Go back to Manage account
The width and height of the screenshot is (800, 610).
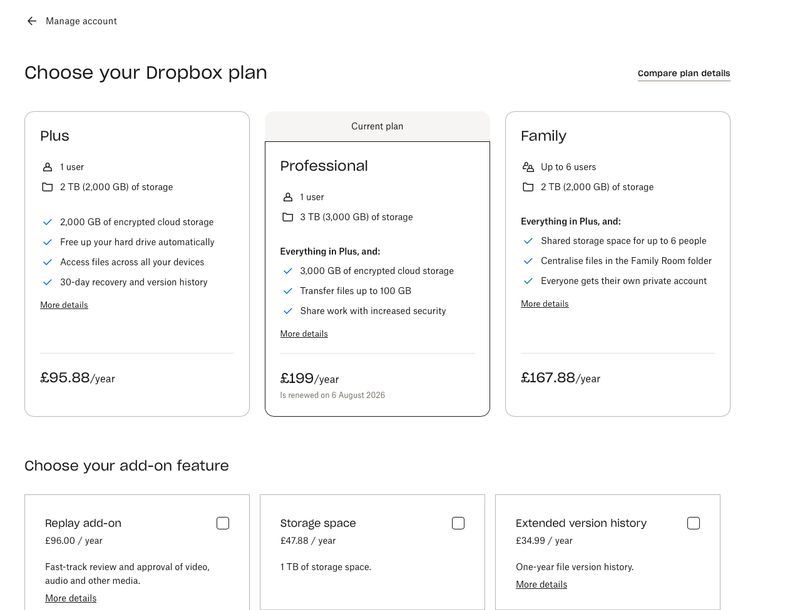[81, 21]
